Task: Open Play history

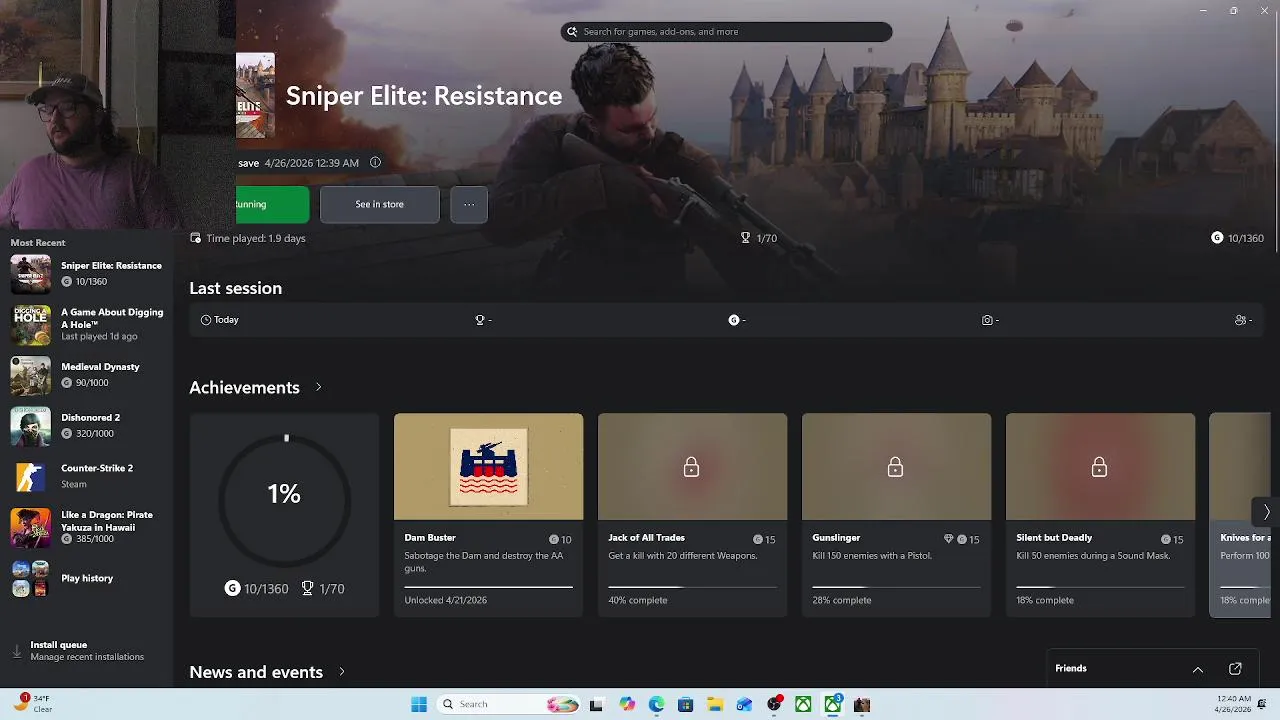Action: [87, 578]
